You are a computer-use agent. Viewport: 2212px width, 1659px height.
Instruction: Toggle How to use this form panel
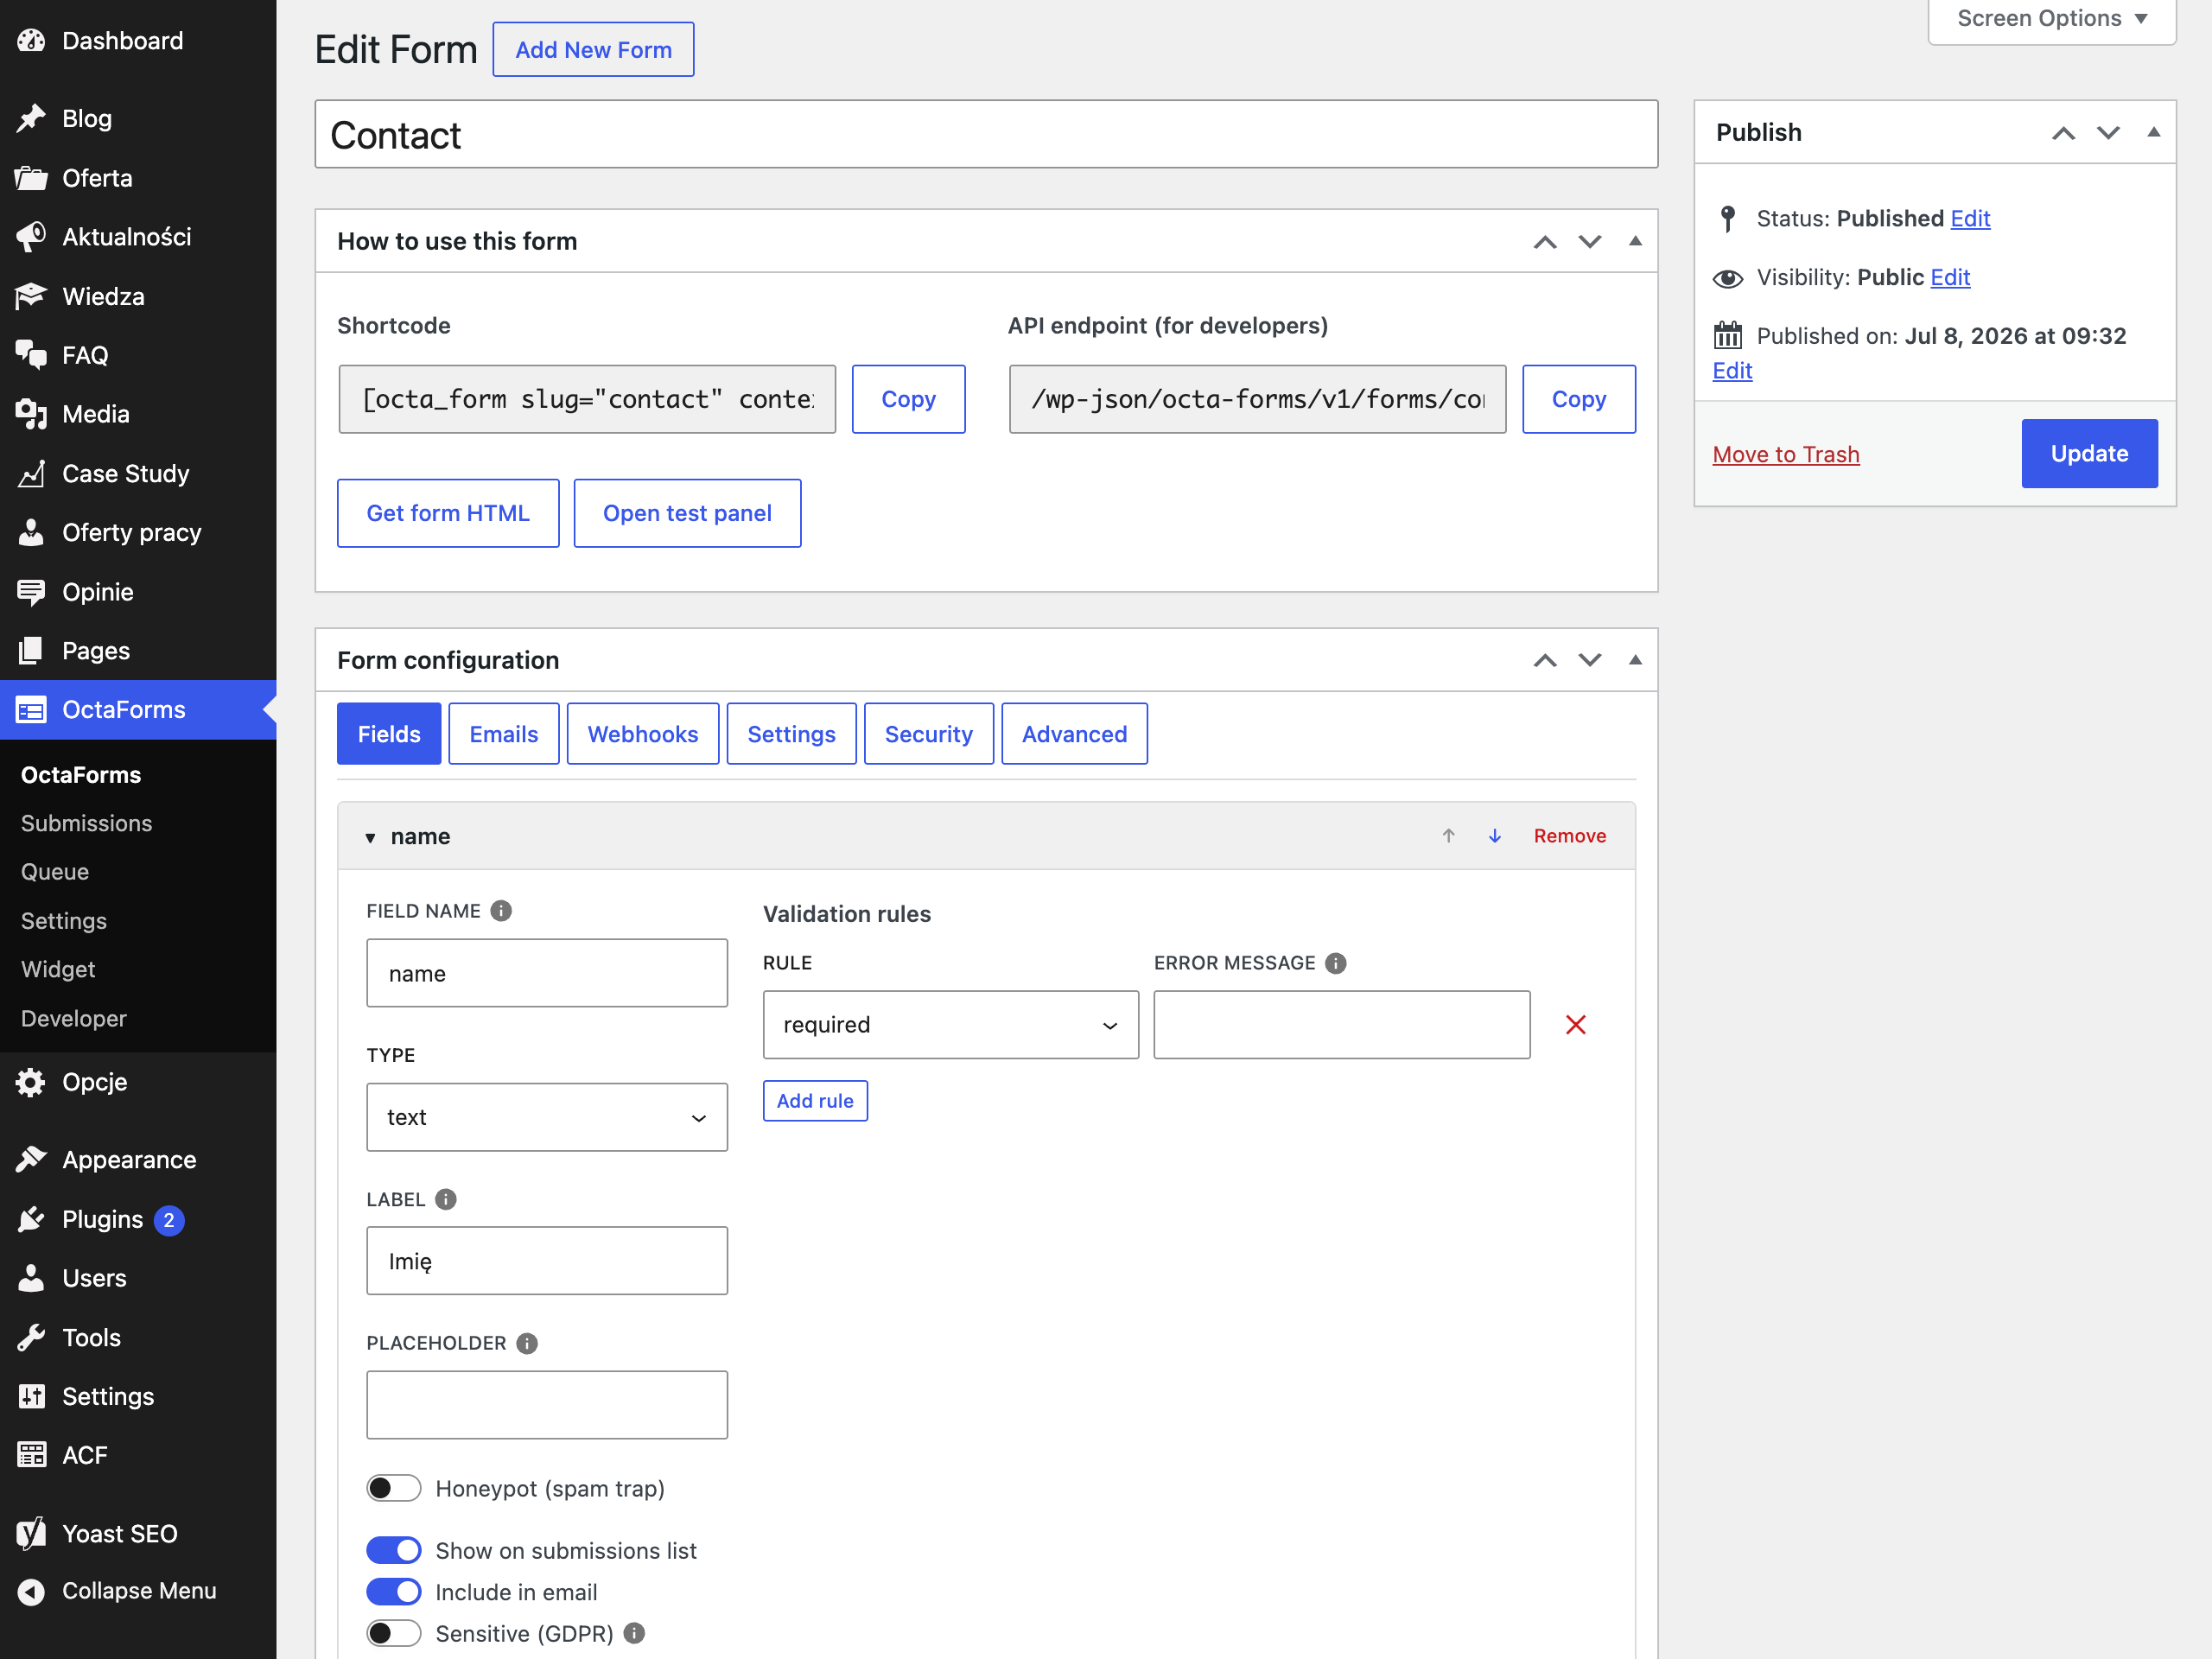1635,241
